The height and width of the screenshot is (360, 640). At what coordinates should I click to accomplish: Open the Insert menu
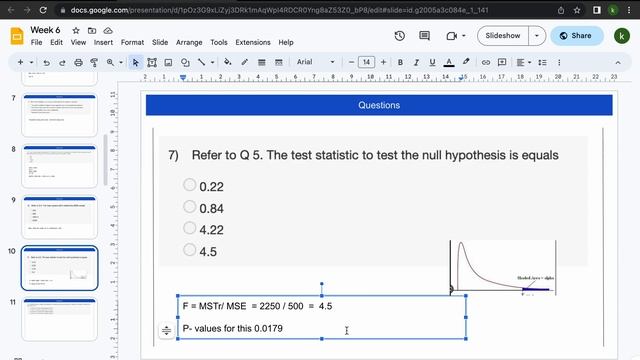click(x=103, y=42)
